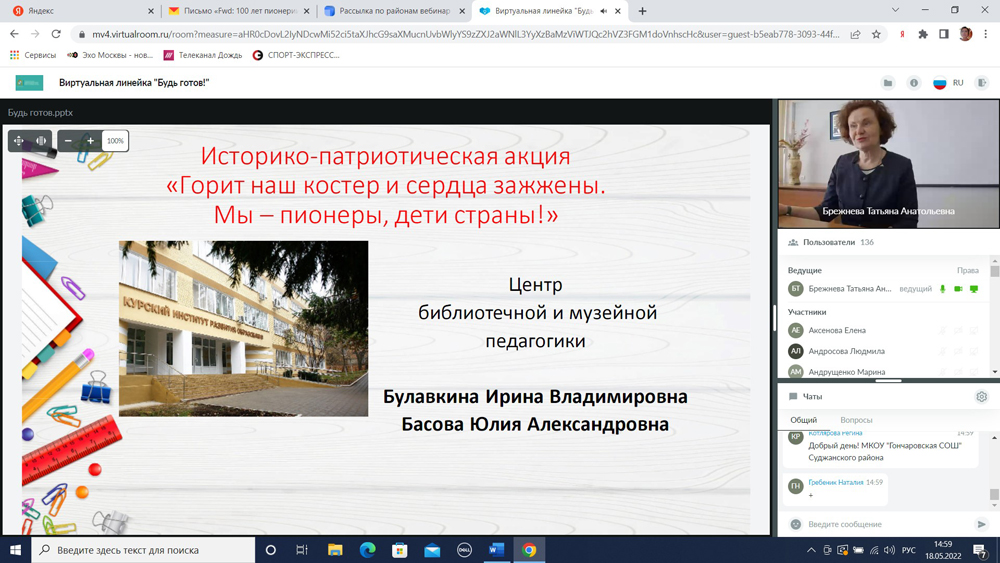The width and height of the screenshot is (1000, 563).
Task: Click the users list scrollbar down arrow
Action: point(995,372)
